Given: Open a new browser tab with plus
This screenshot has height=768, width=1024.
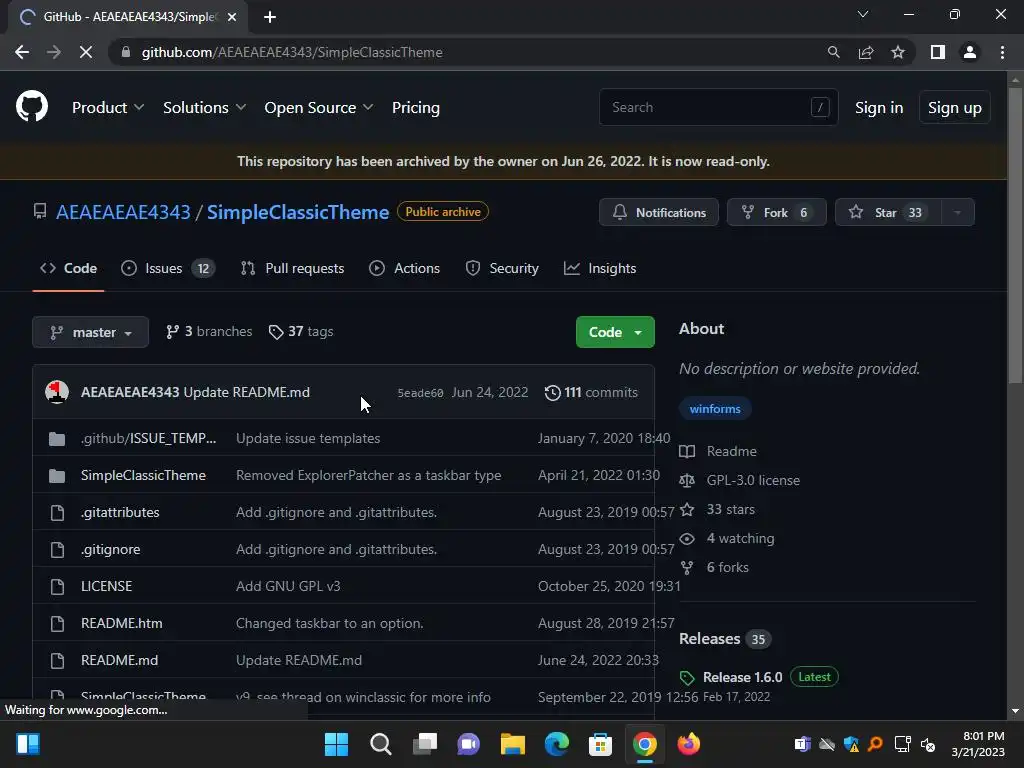Looking at the screenshot, I should tap(270, 17).
